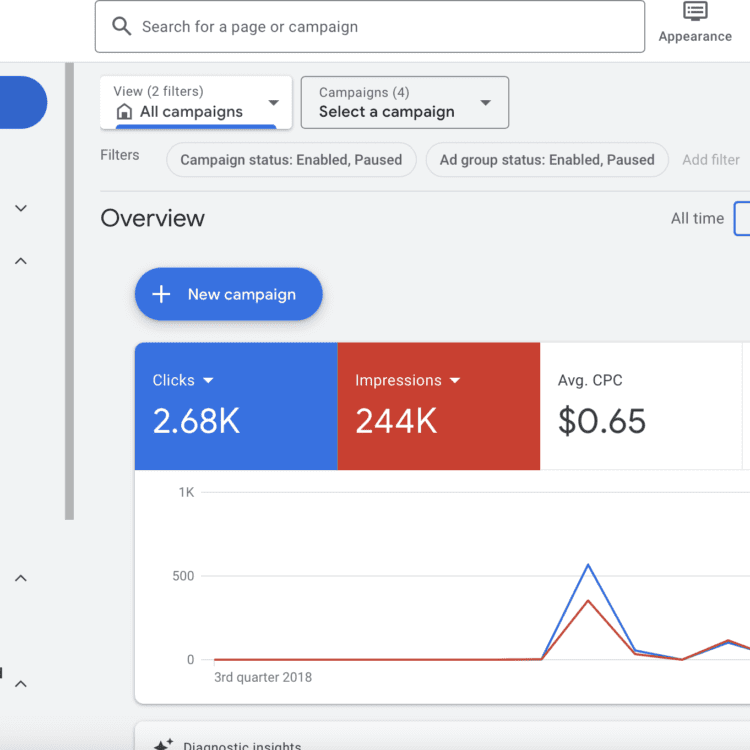Open the Appearance settings icon
750x750 pixels.
695,11
